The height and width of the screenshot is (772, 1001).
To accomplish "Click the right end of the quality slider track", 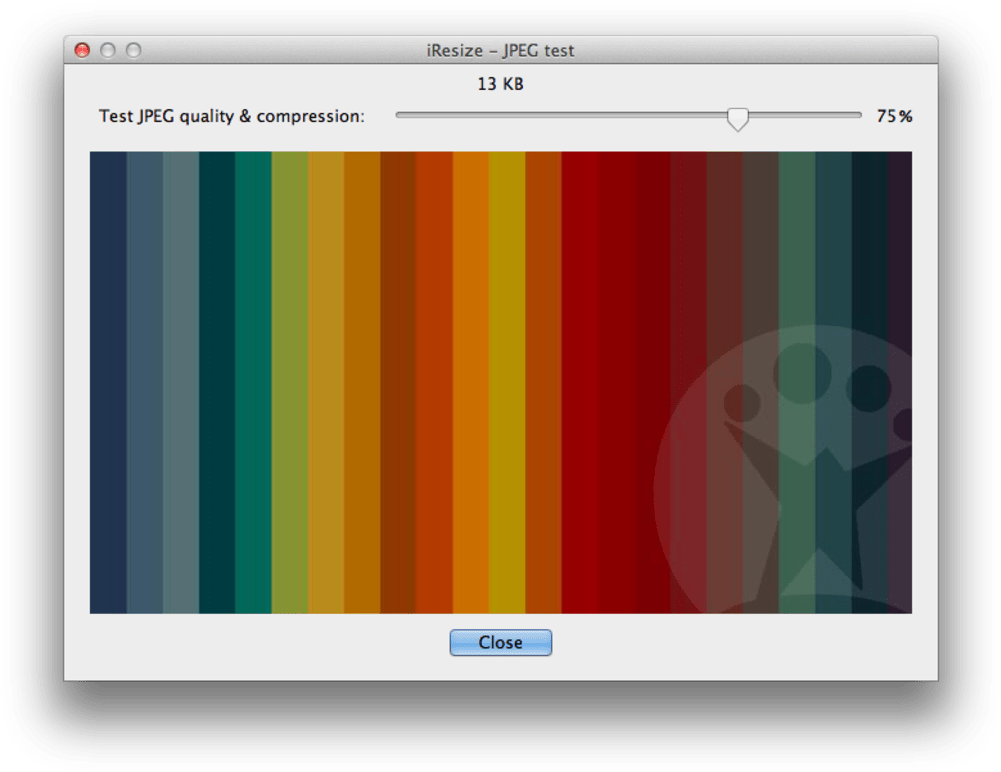I will pyautogui.click(x=858, y=115).
